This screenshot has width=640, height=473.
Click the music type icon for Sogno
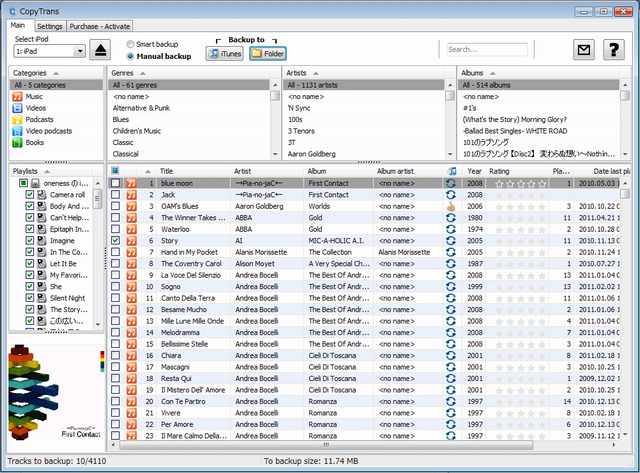point(131,286)
